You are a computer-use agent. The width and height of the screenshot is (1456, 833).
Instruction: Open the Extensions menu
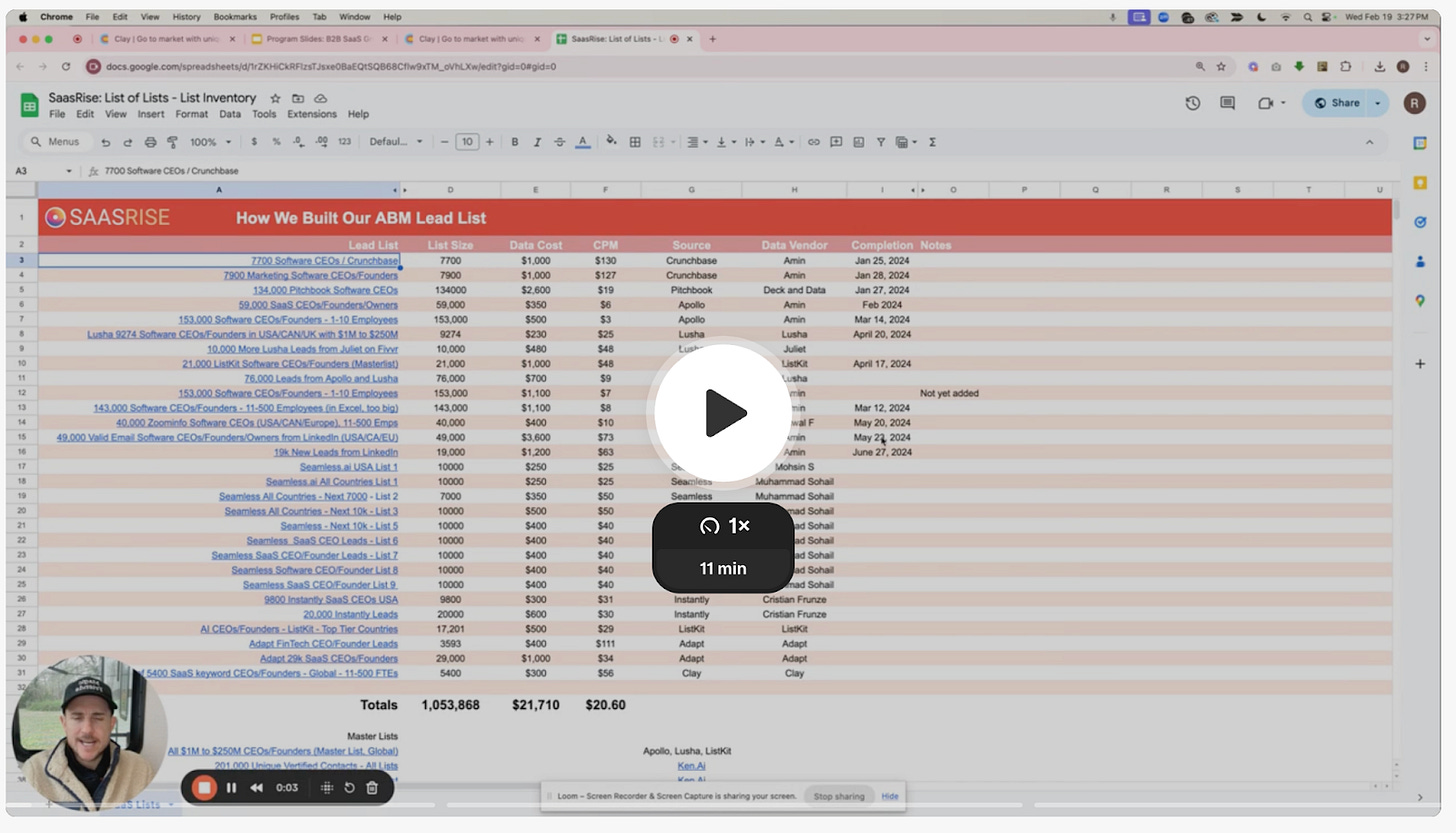point(312,114)
